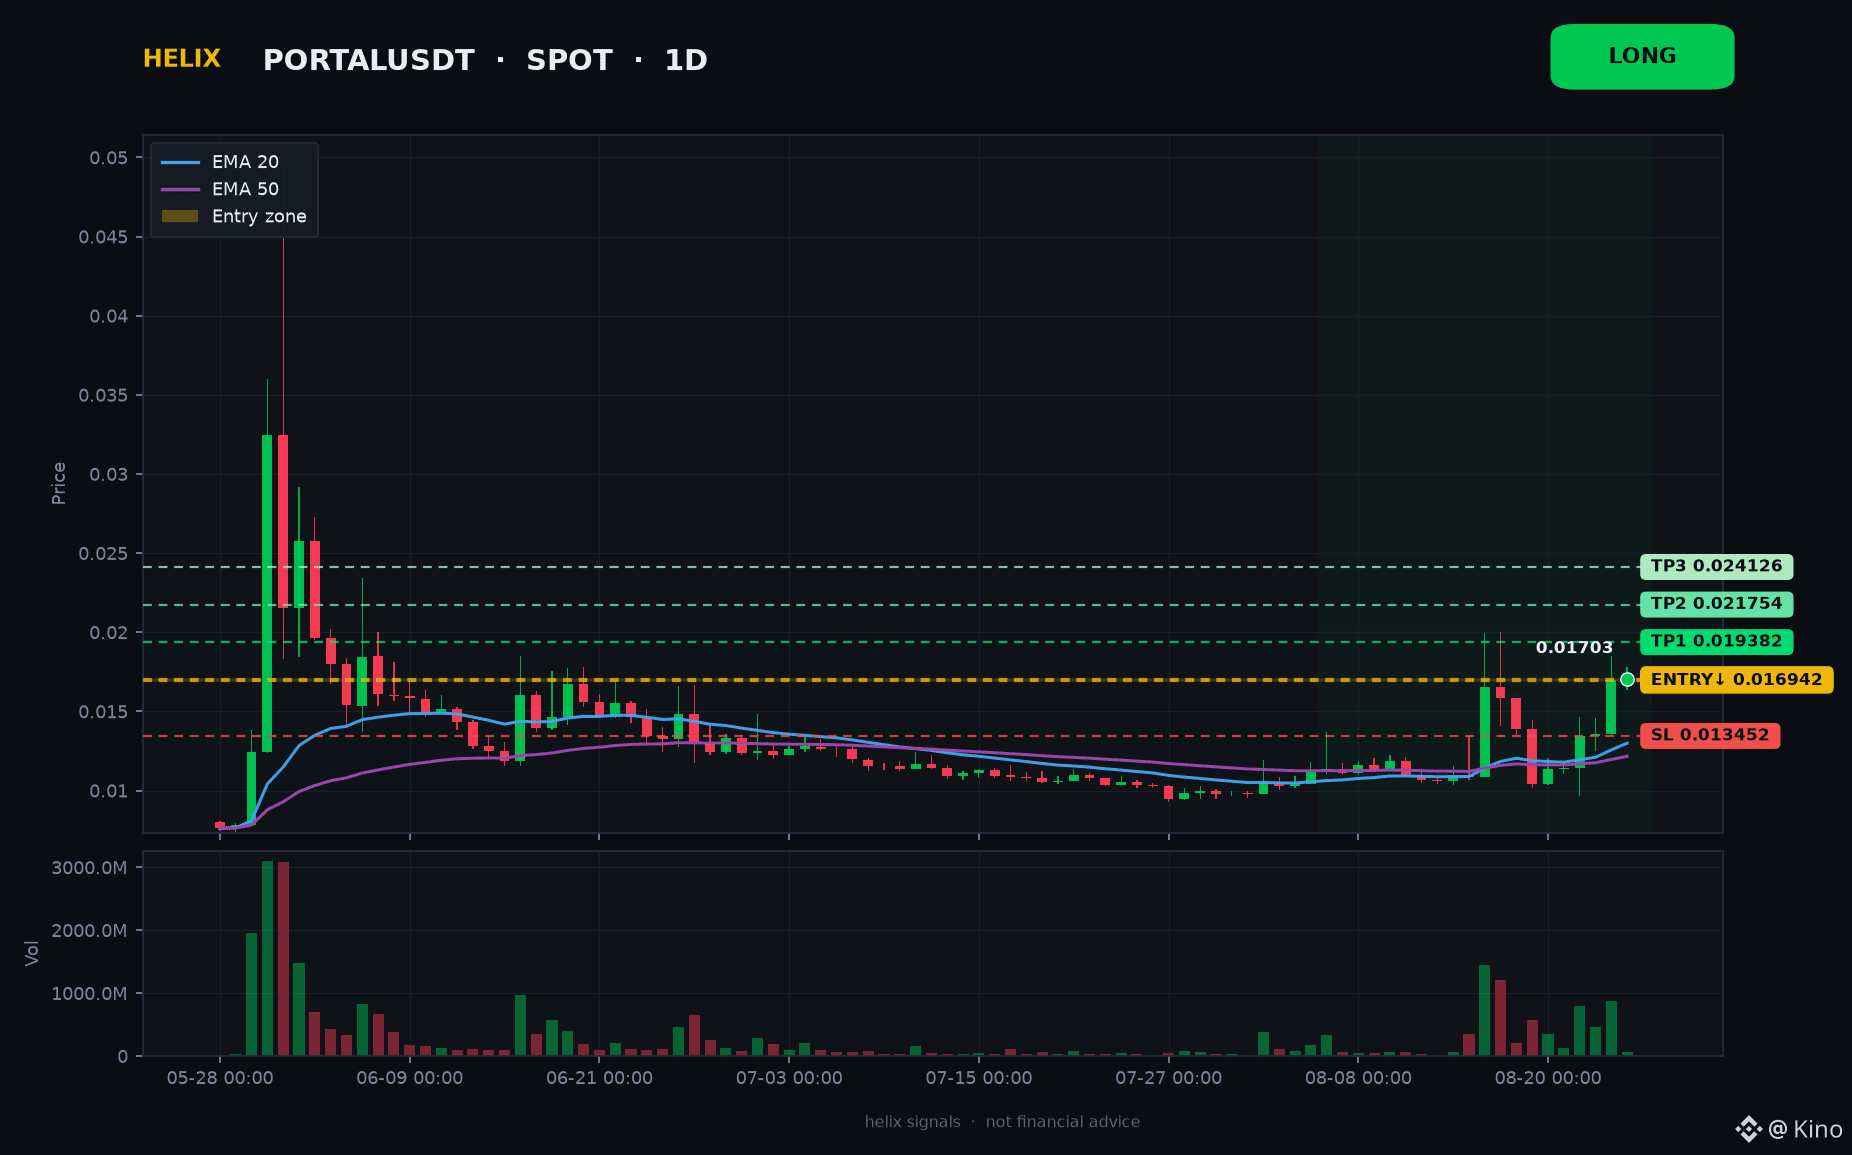Click the purple EMA 50 legend line swatch
This screenshot has width=1852, height=1155.
(x=180, y=189)
